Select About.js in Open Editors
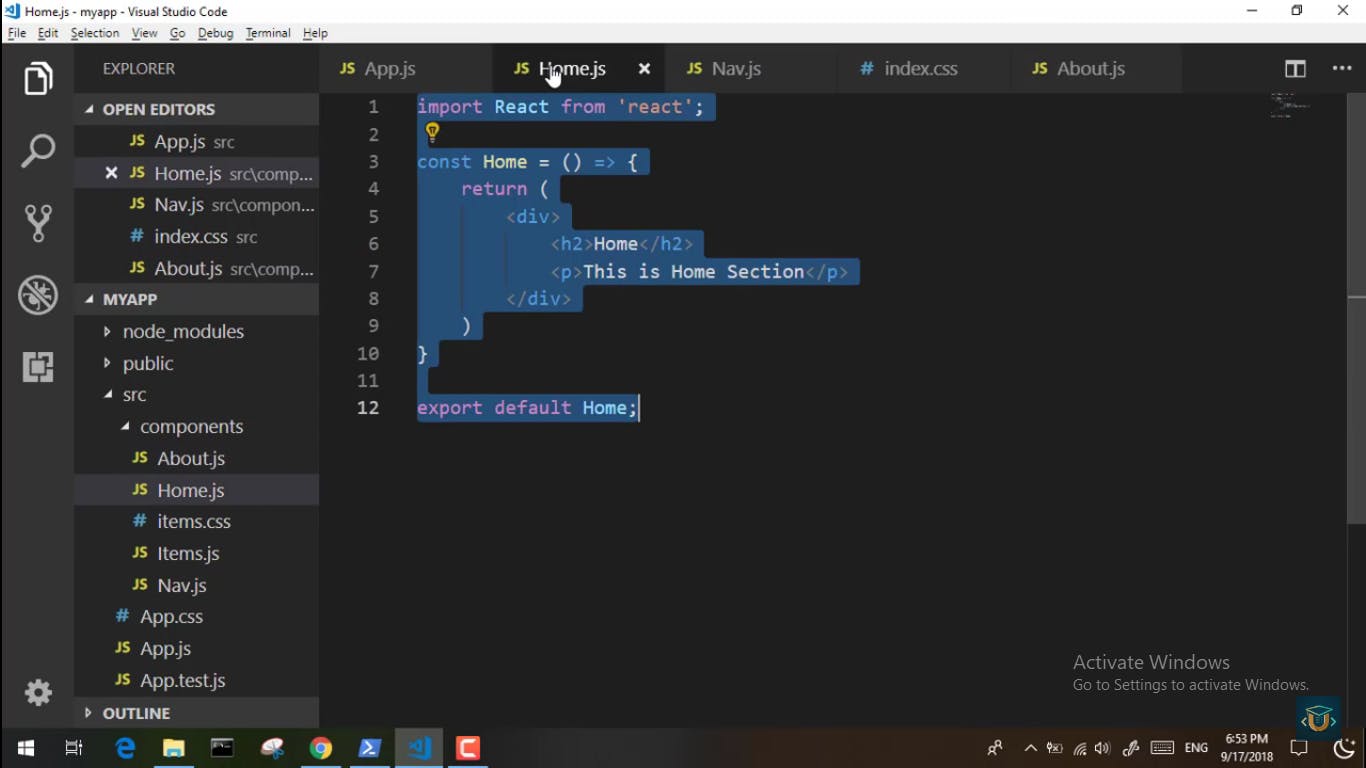Image resolution: width=1366 pixels, height=768 pixels. click(197, 269)
